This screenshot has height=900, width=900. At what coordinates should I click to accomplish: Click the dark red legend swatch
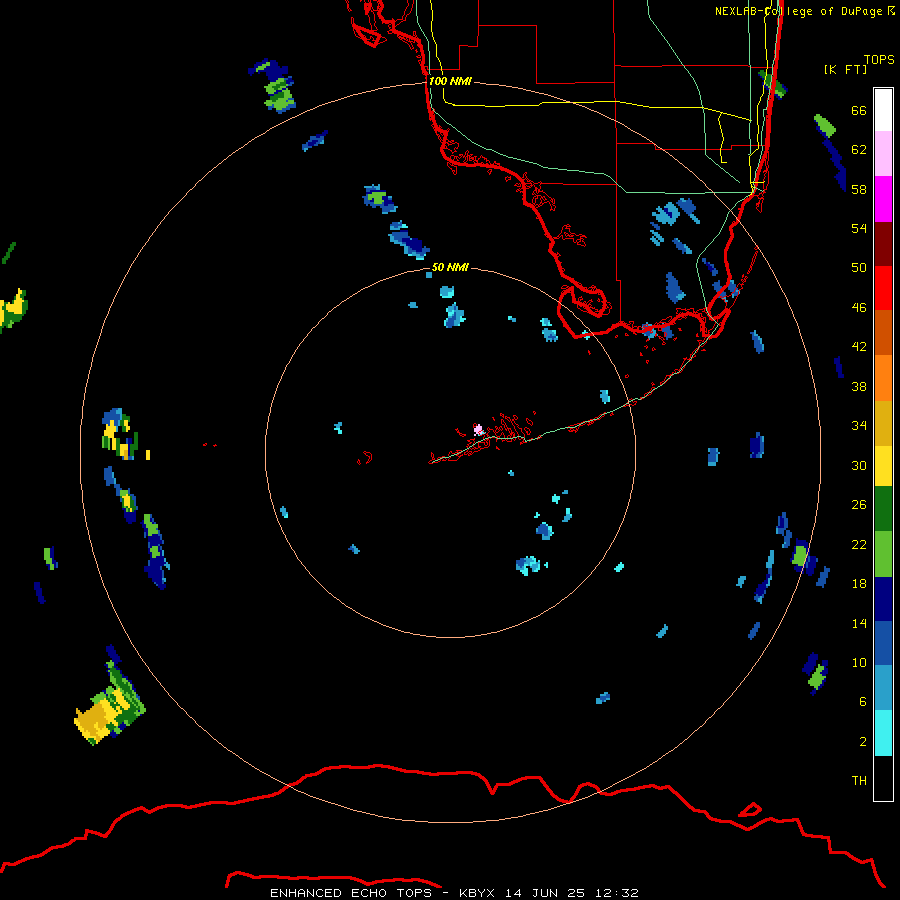(883, 243)
